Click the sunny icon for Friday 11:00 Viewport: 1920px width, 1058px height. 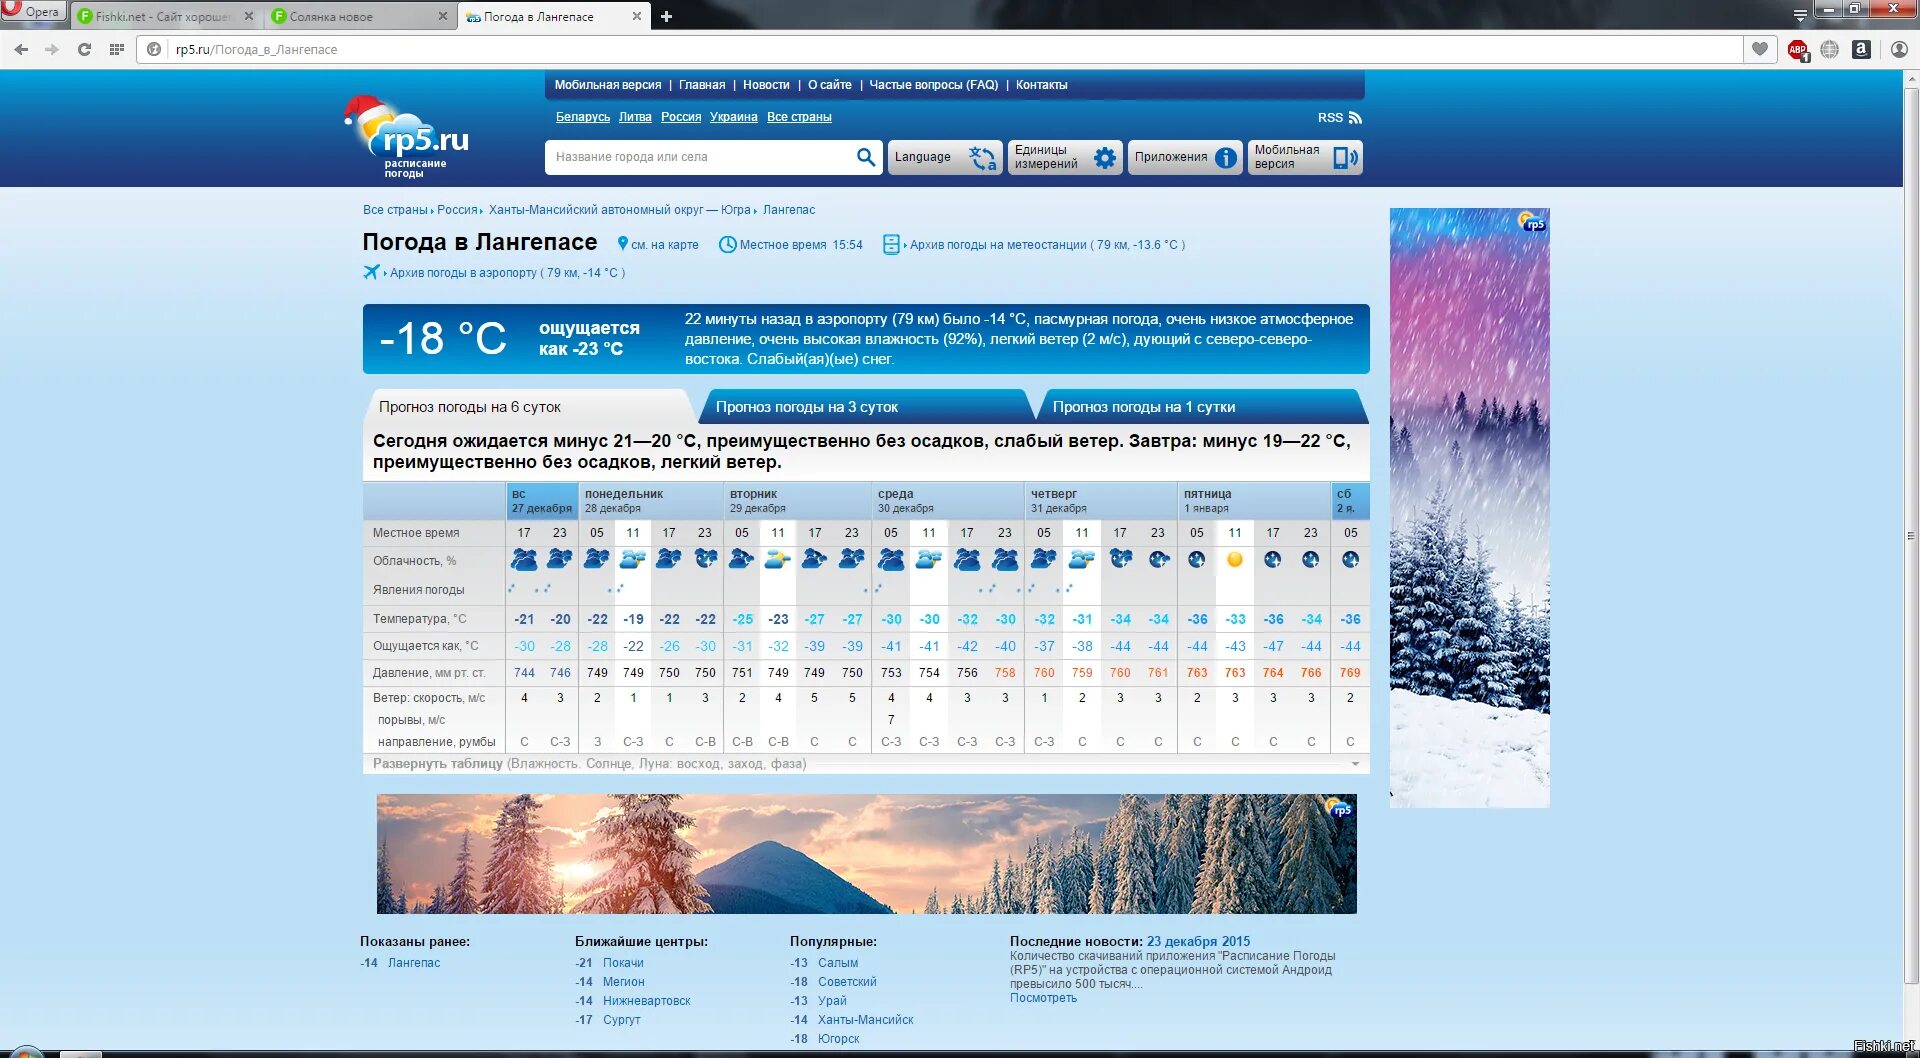1235,560
